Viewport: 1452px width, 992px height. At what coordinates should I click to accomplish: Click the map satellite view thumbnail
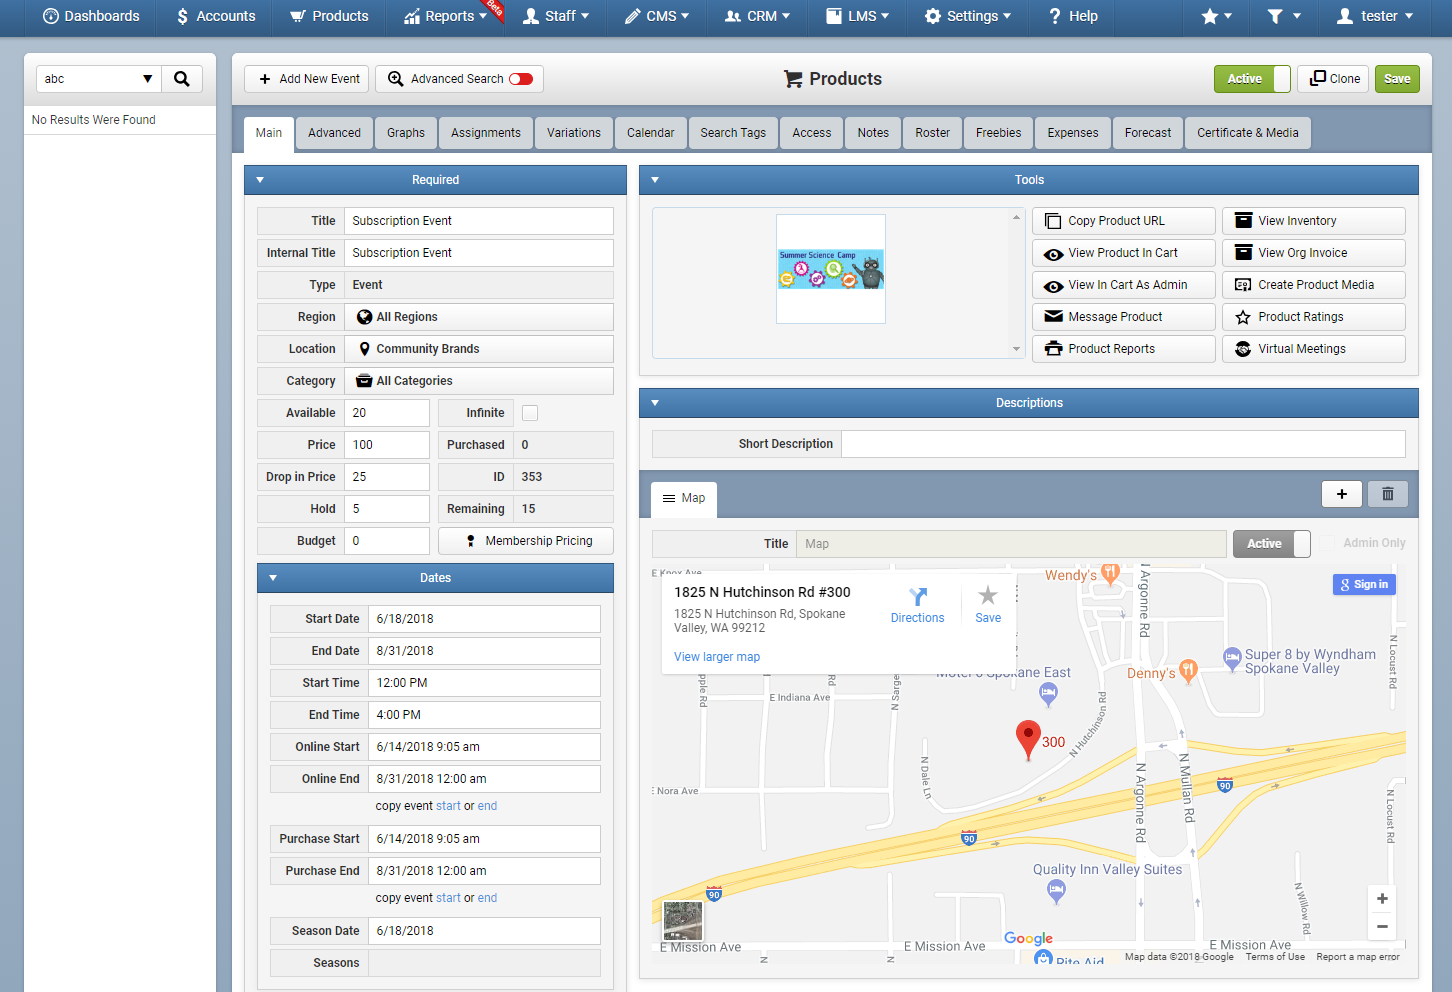tap(683, 920)
